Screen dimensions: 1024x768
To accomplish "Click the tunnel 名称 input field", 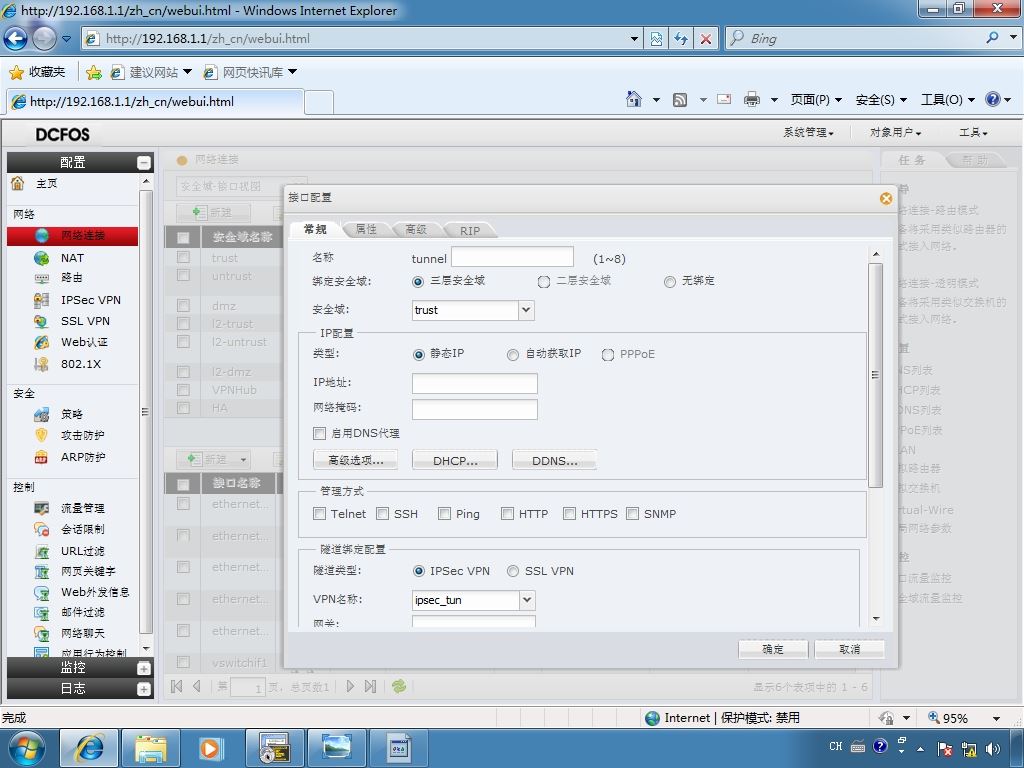I will pos(513,257).
